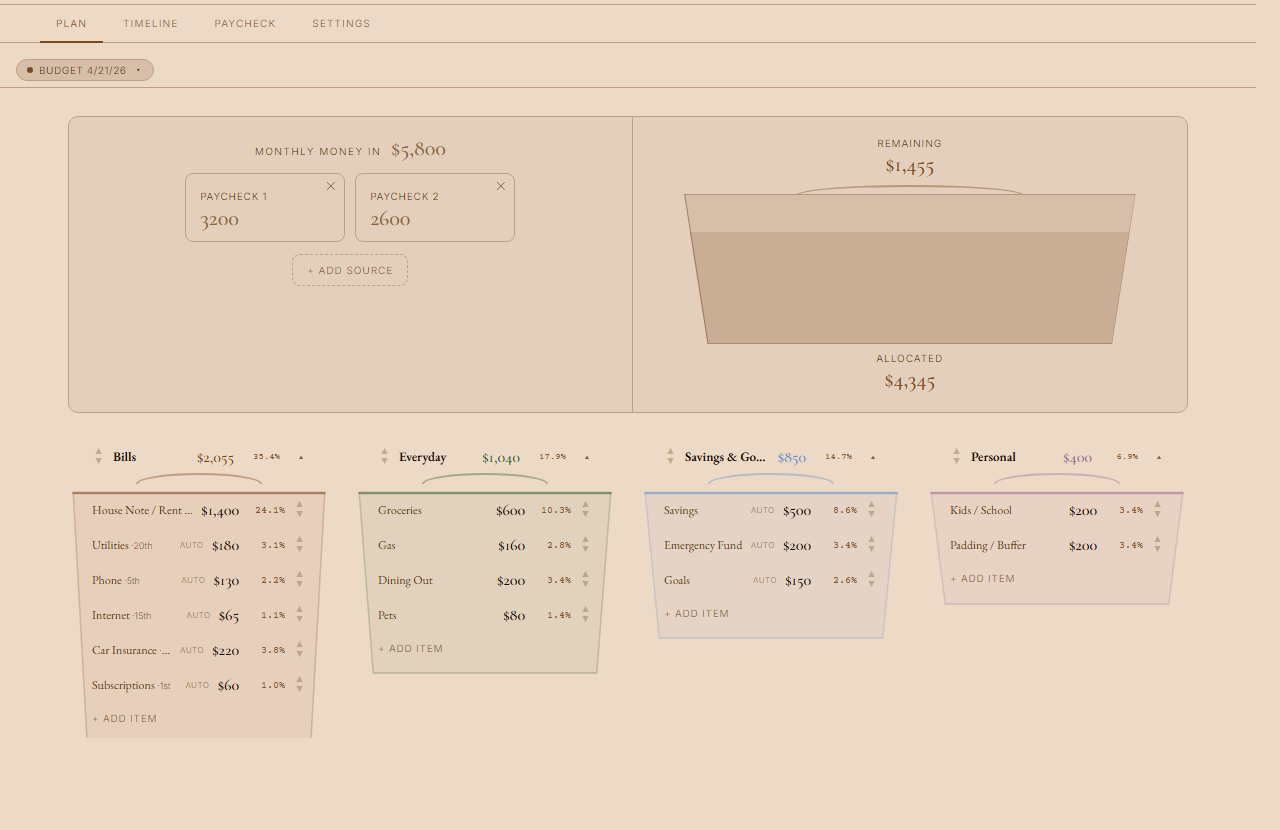Switch to the Plan tab
Image resolution: width=1280 pixels, height=830 pixels.
71,24
